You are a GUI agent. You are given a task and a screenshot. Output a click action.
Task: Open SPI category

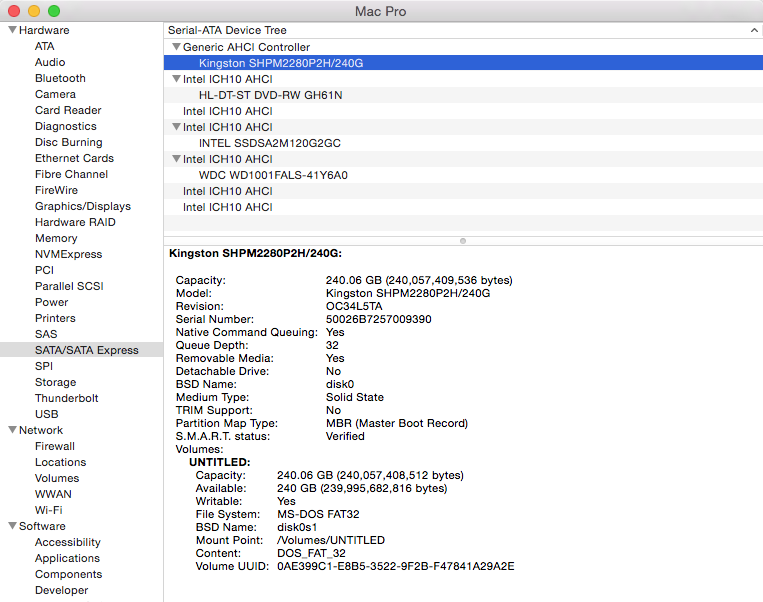[43, 366]
